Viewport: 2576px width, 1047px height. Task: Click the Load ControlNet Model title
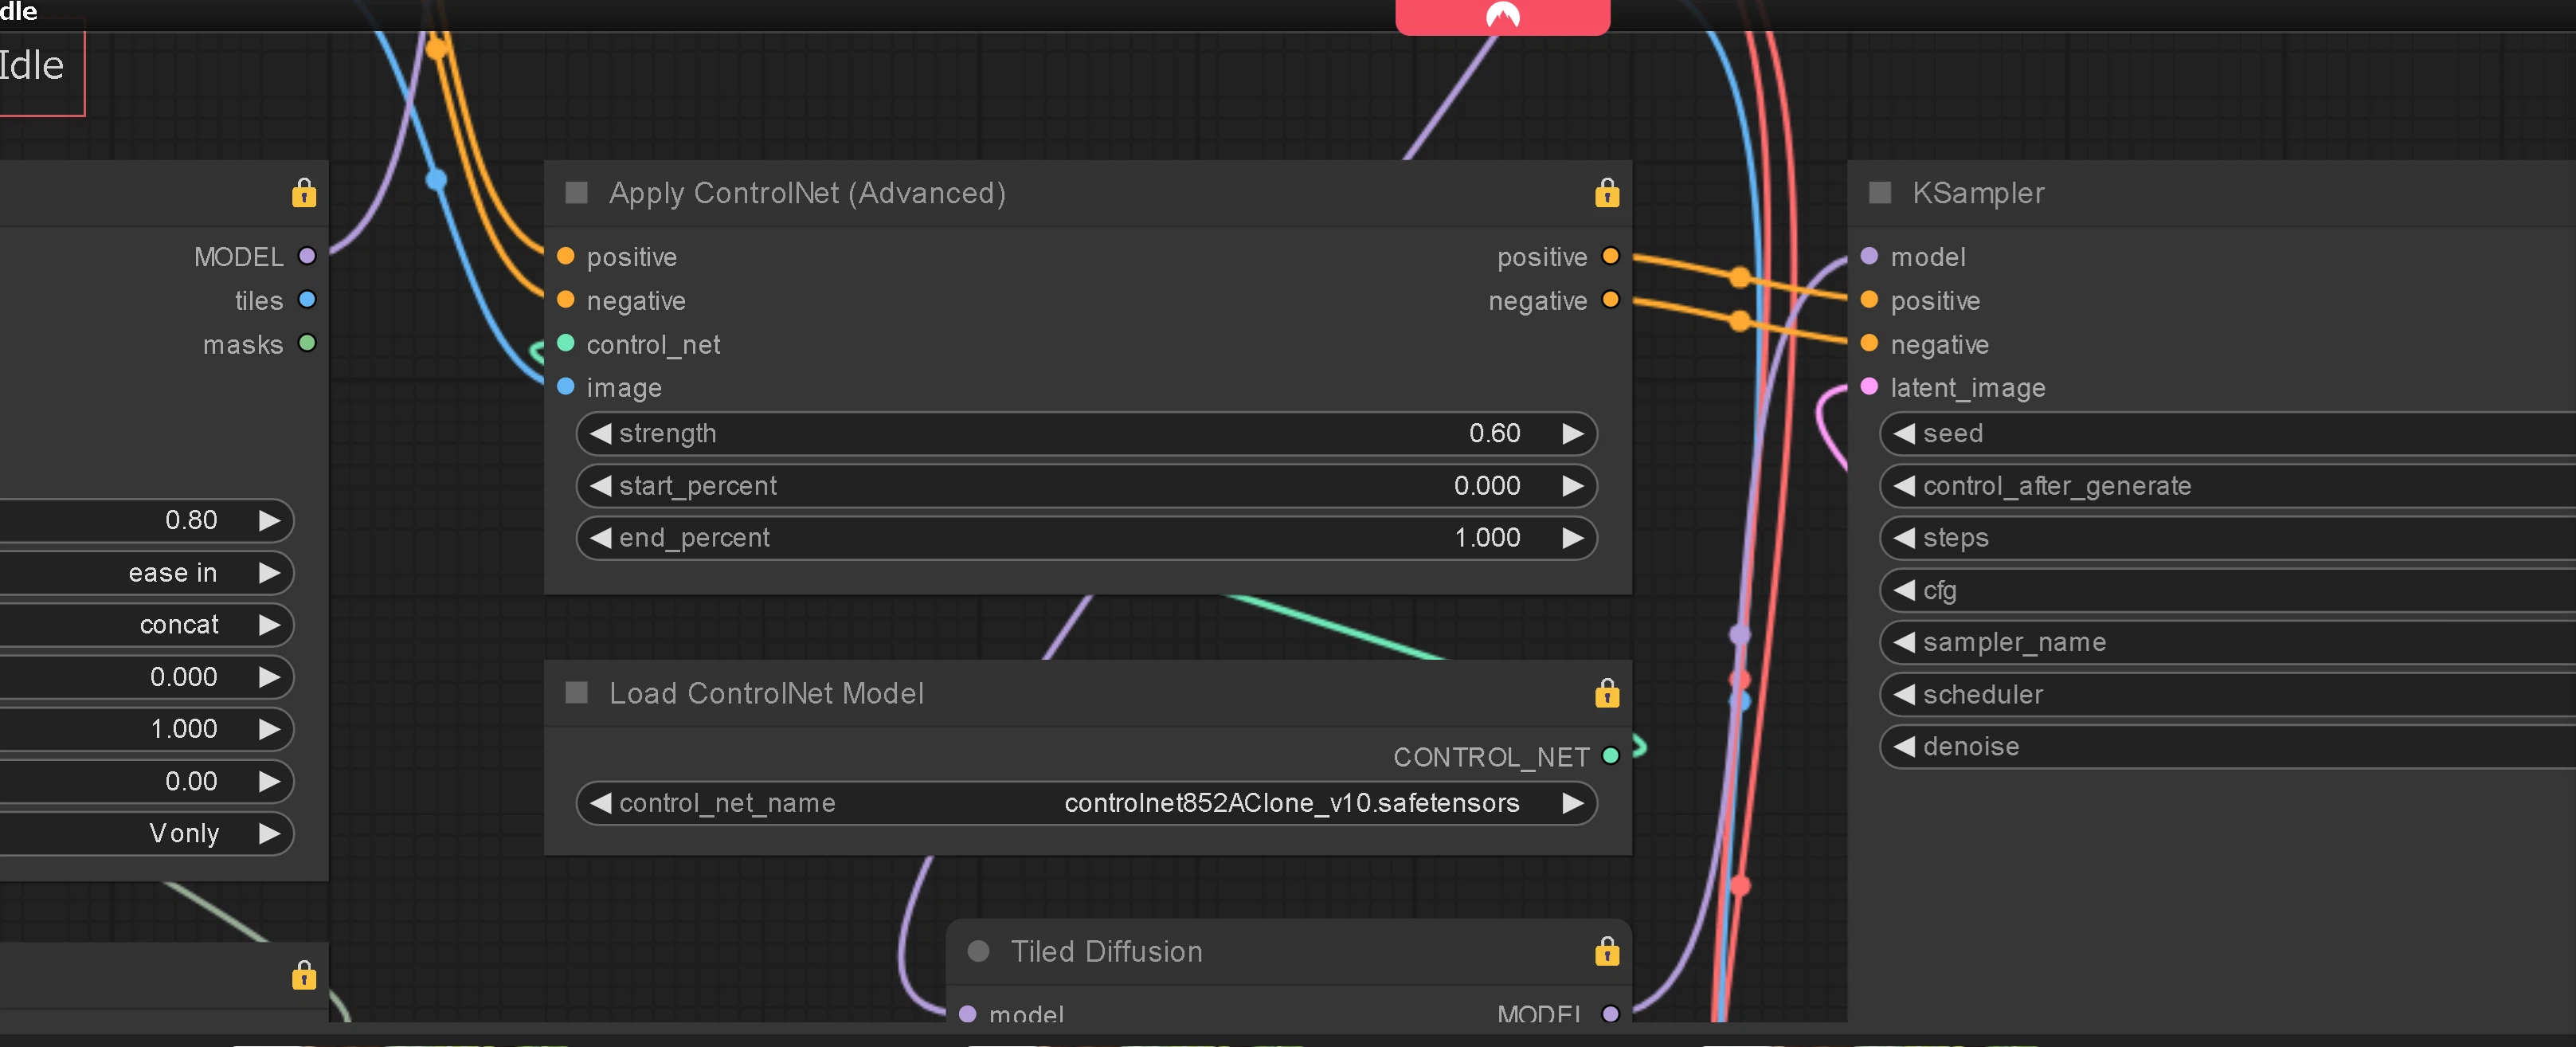pyautogui.click(x=766, y=693)
